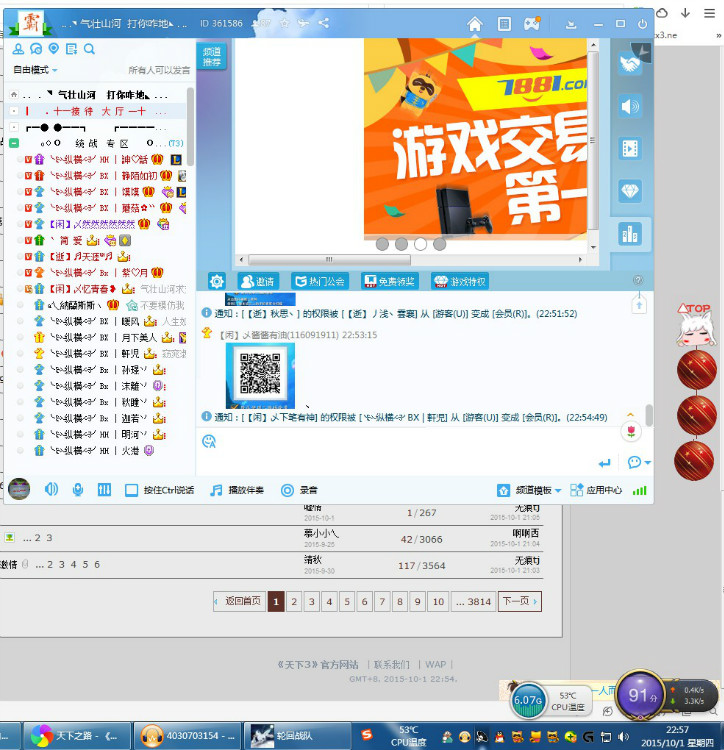Click 下一页 next page button
The width and height of the screenshot is (724, 750).
coord(520,601)
